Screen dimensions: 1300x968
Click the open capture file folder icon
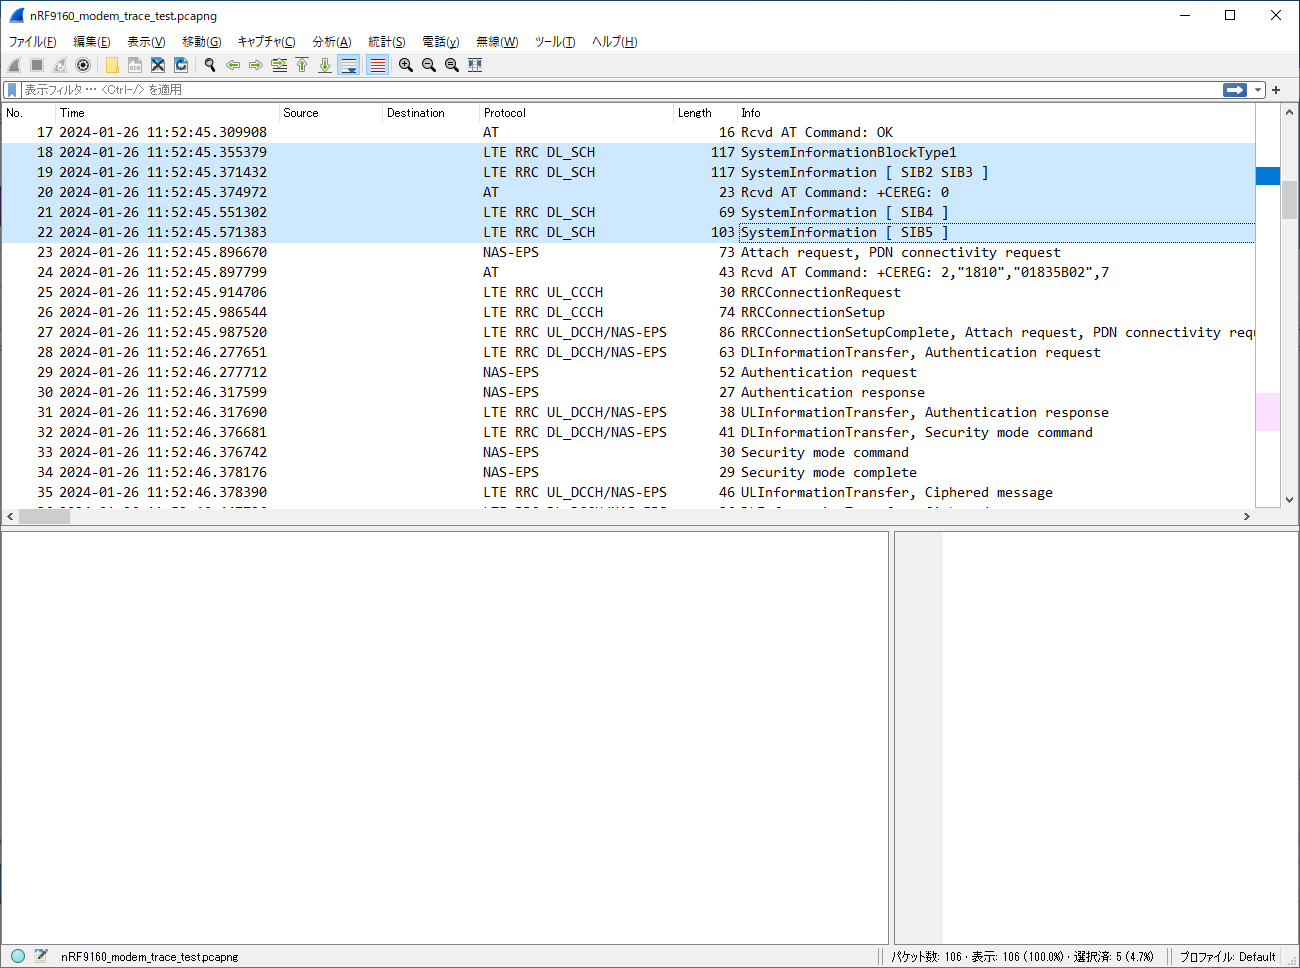click(112, 65)
